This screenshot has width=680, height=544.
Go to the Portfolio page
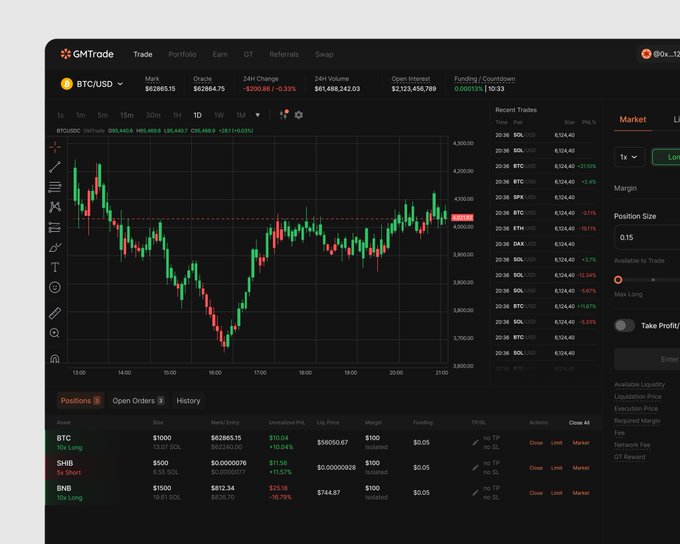[x=182, y=54]
